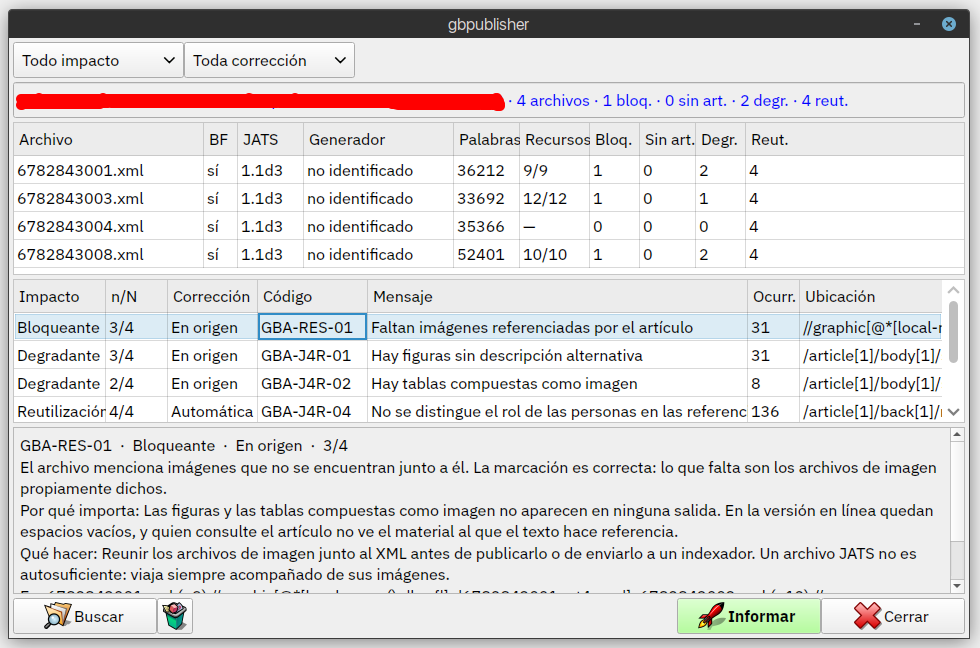Open the Todo impacto filter dropdown
980x648 pixels.
98,60
